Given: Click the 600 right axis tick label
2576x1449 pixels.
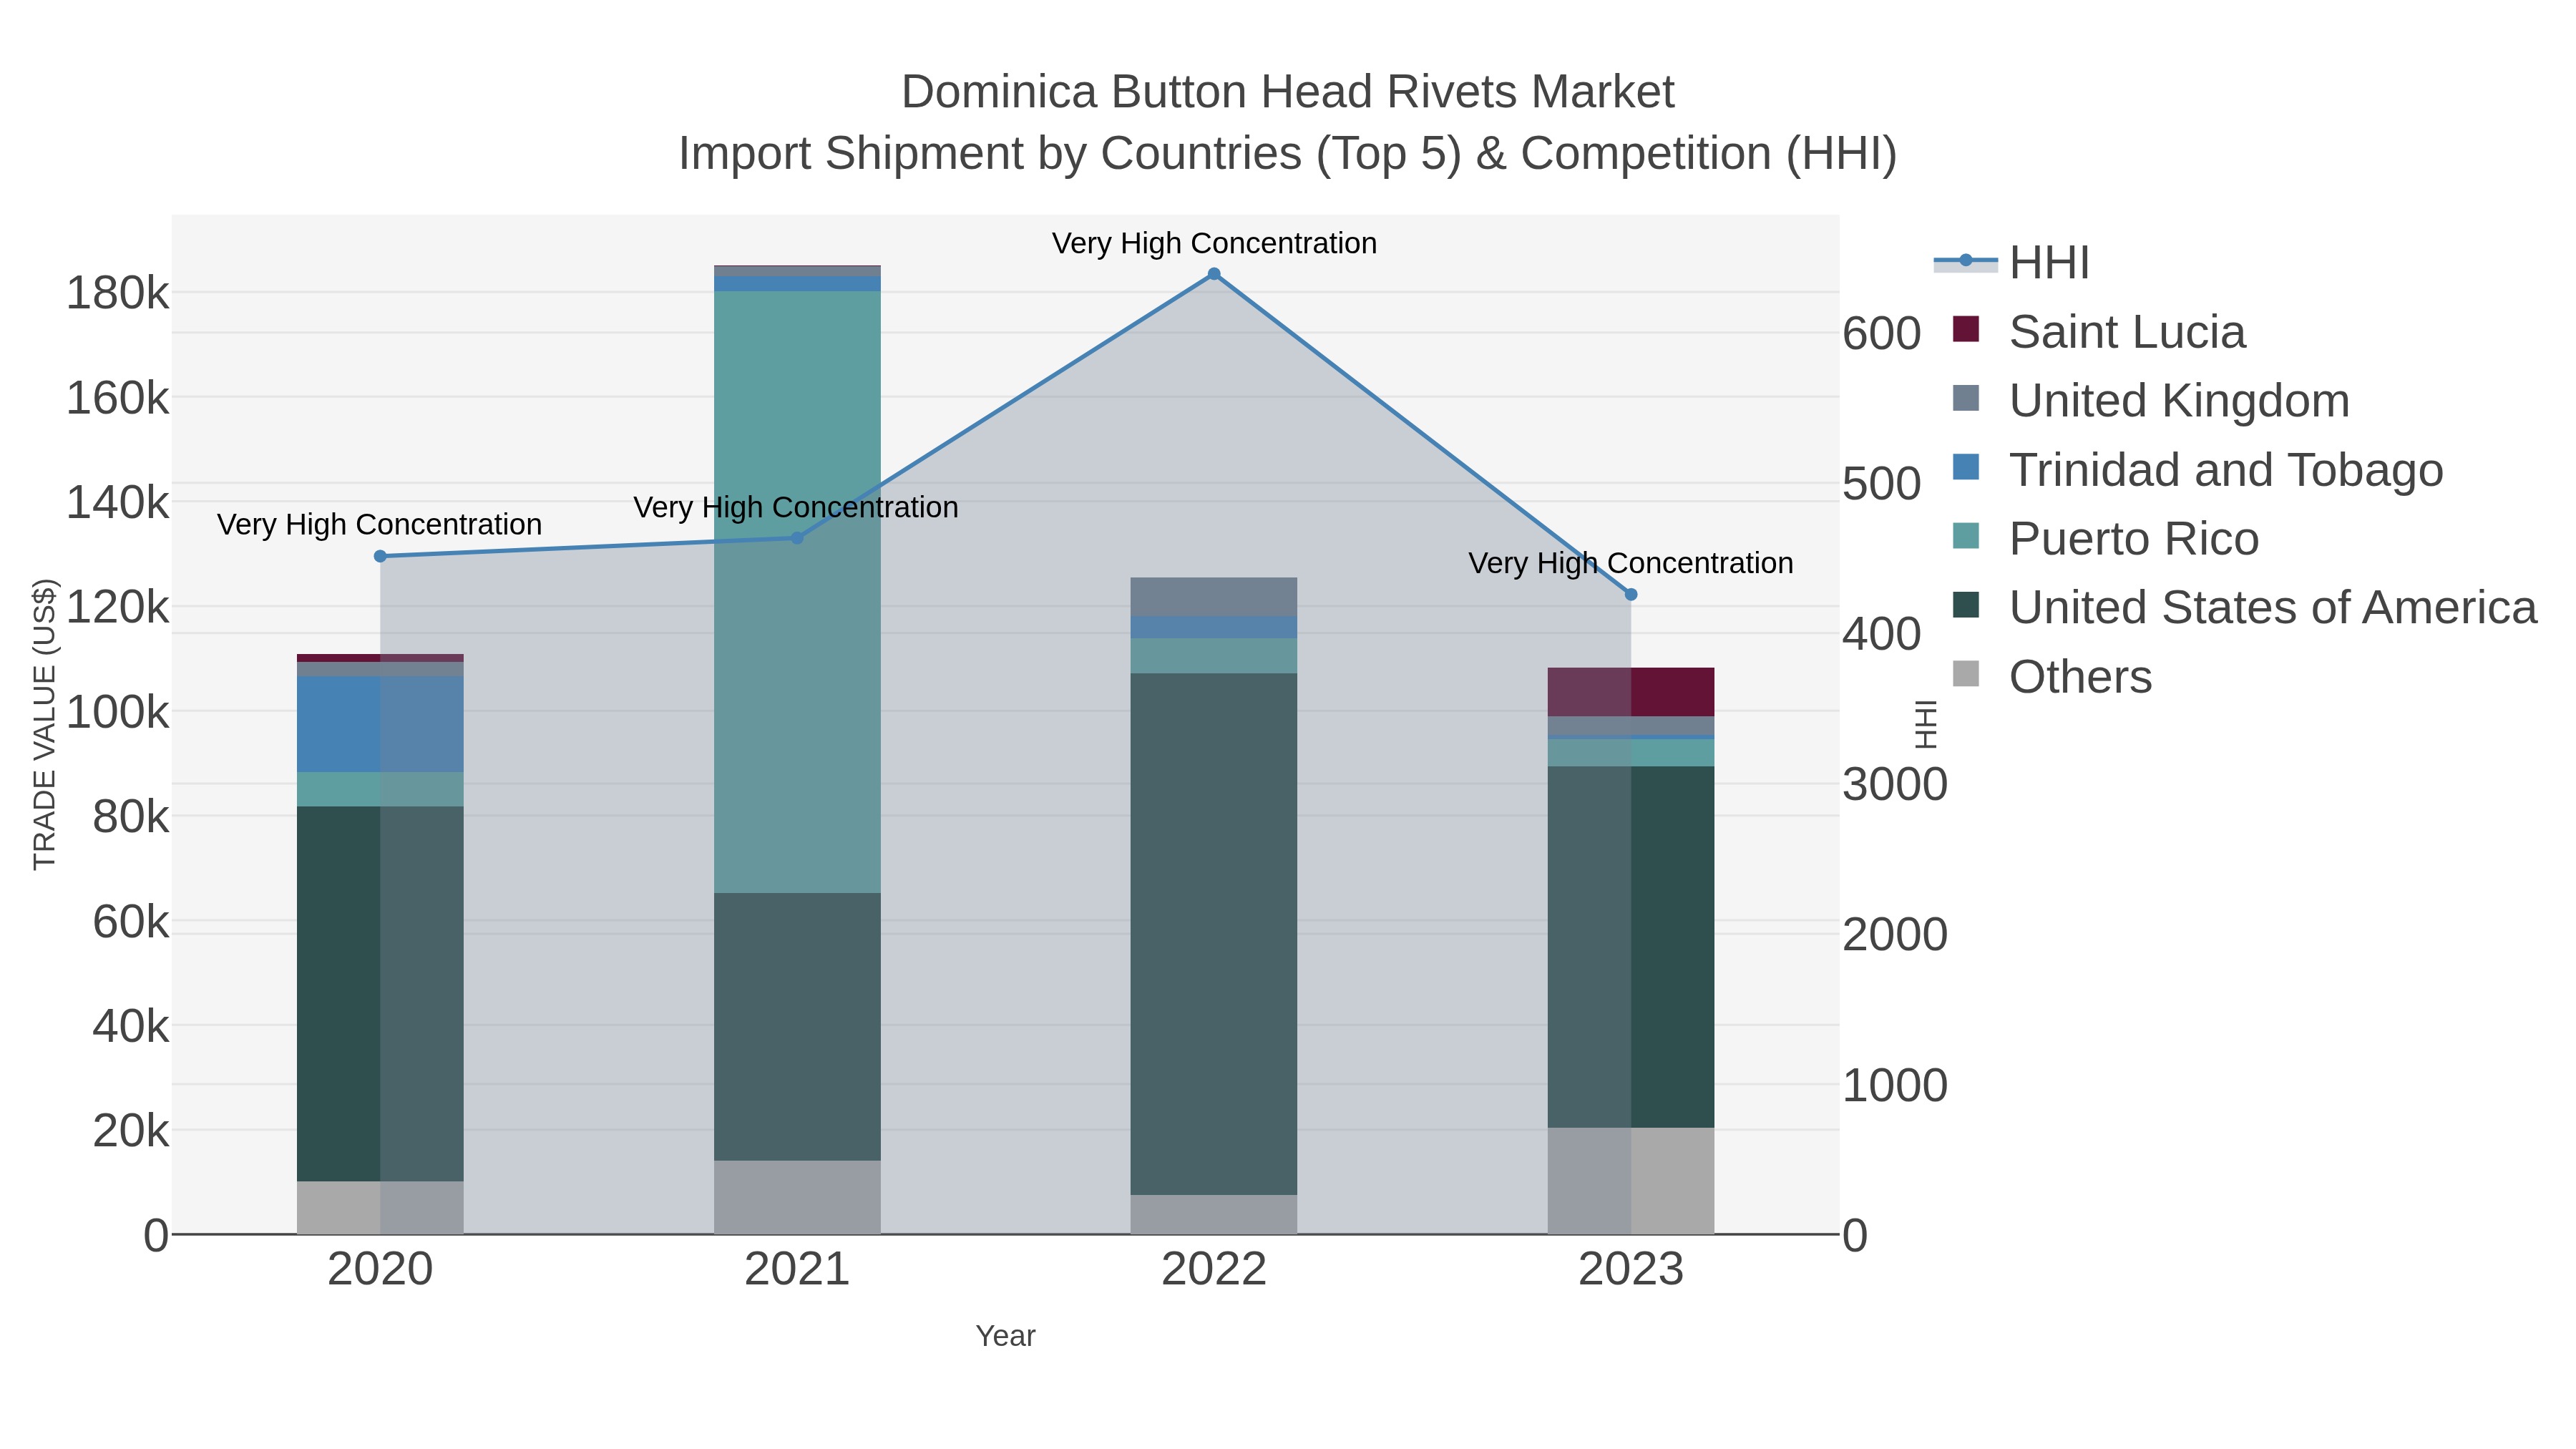Looking at the screenshot, I should [x=1882, y=333].
